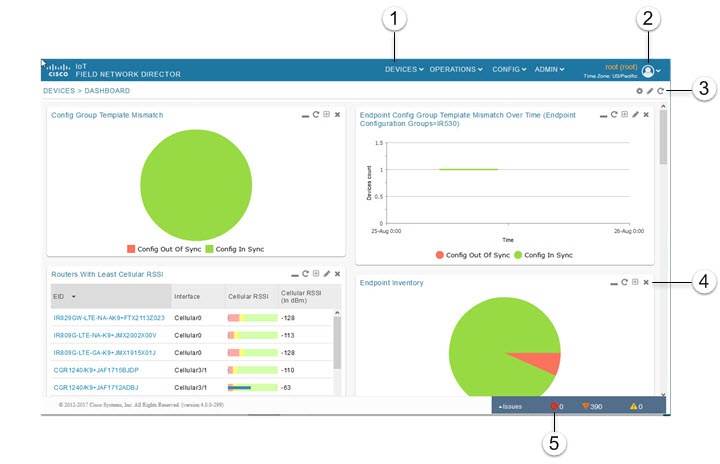Click critical issues count icon

[554, 406]
